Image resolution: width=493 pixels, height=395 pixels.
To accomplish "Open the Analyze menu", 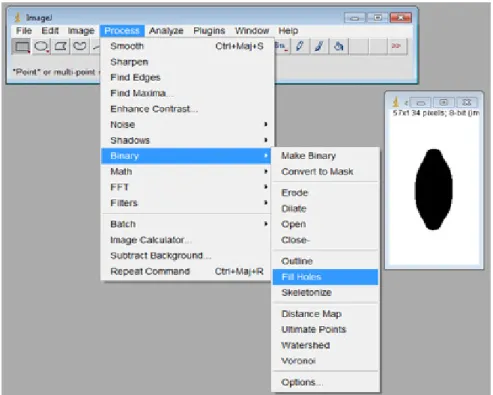I will click(x=166, y=31).
